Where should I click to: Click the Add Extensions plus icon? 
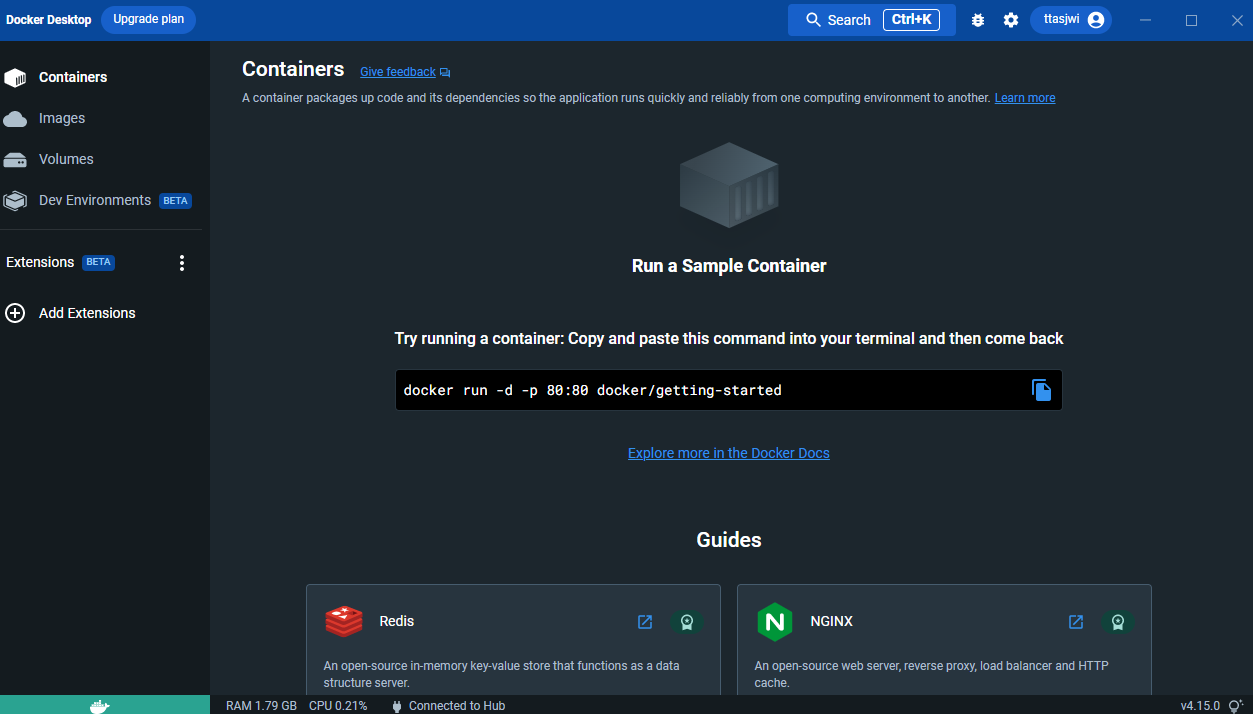(15, 313)
